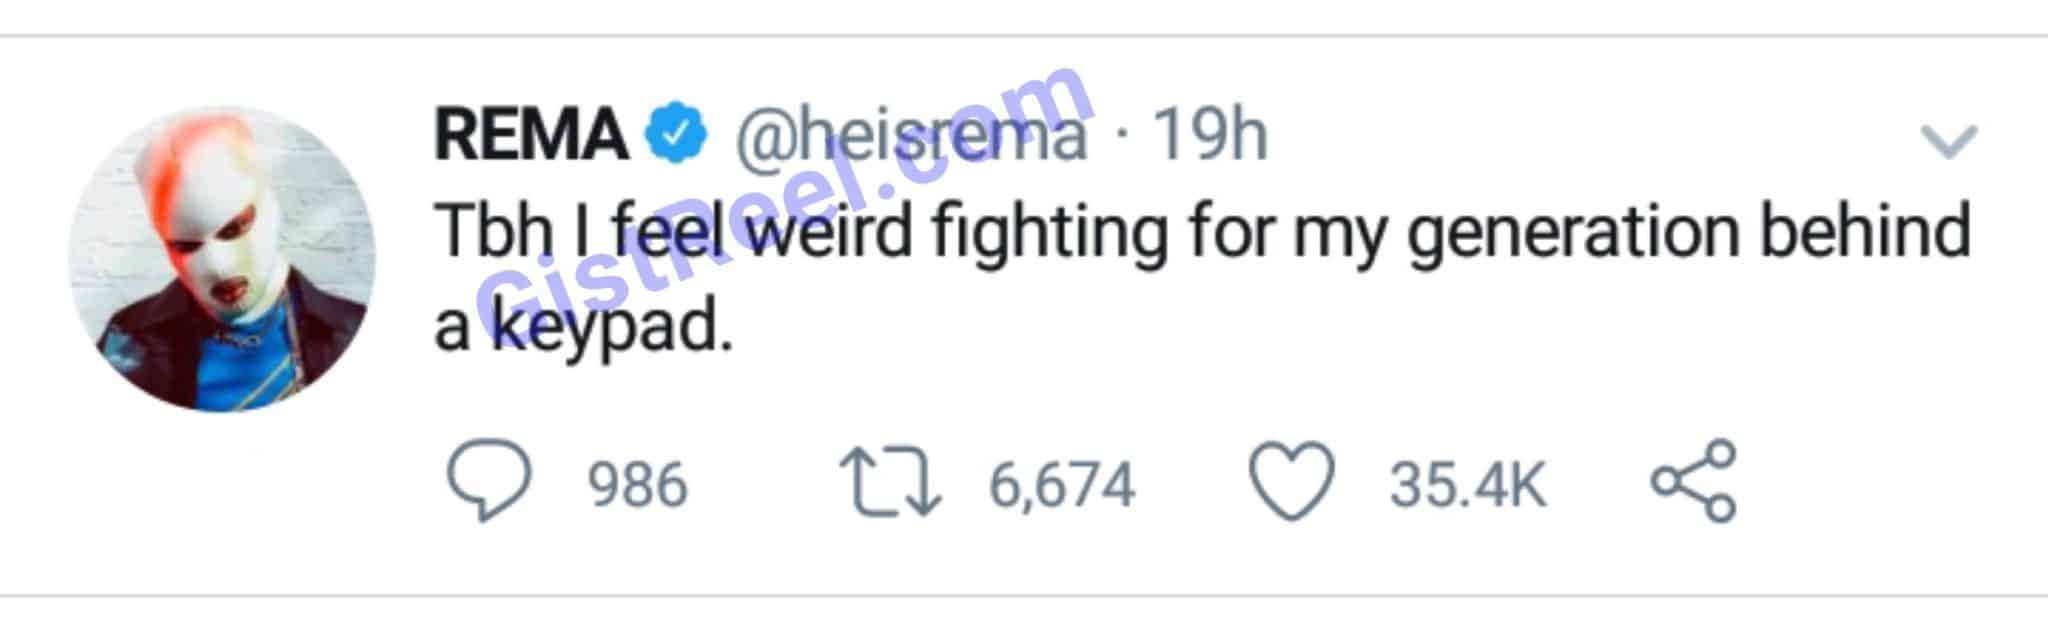Like the tweet with the heart icon
The image size is (2048, 617).
[1293, 483]
